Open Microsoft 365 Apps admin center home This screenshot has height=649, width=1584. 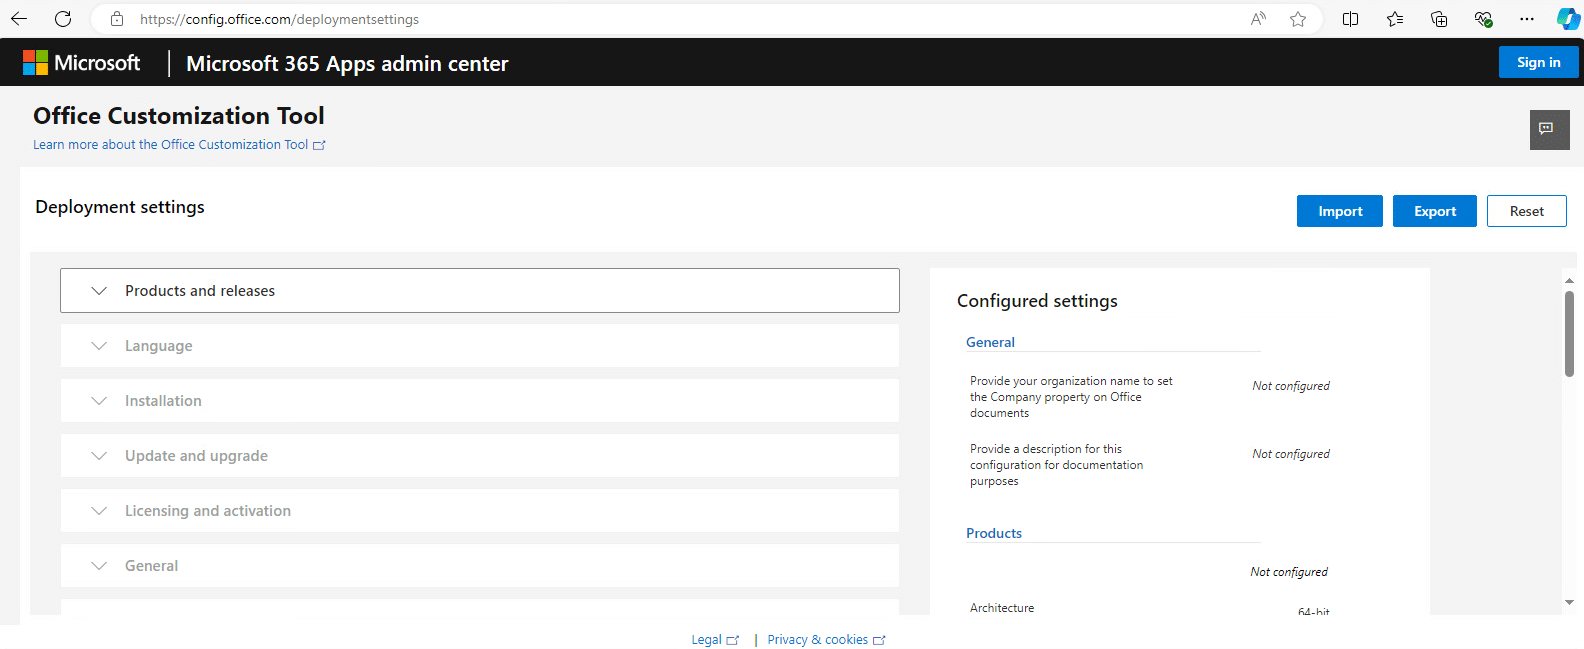tap(347, 64)
